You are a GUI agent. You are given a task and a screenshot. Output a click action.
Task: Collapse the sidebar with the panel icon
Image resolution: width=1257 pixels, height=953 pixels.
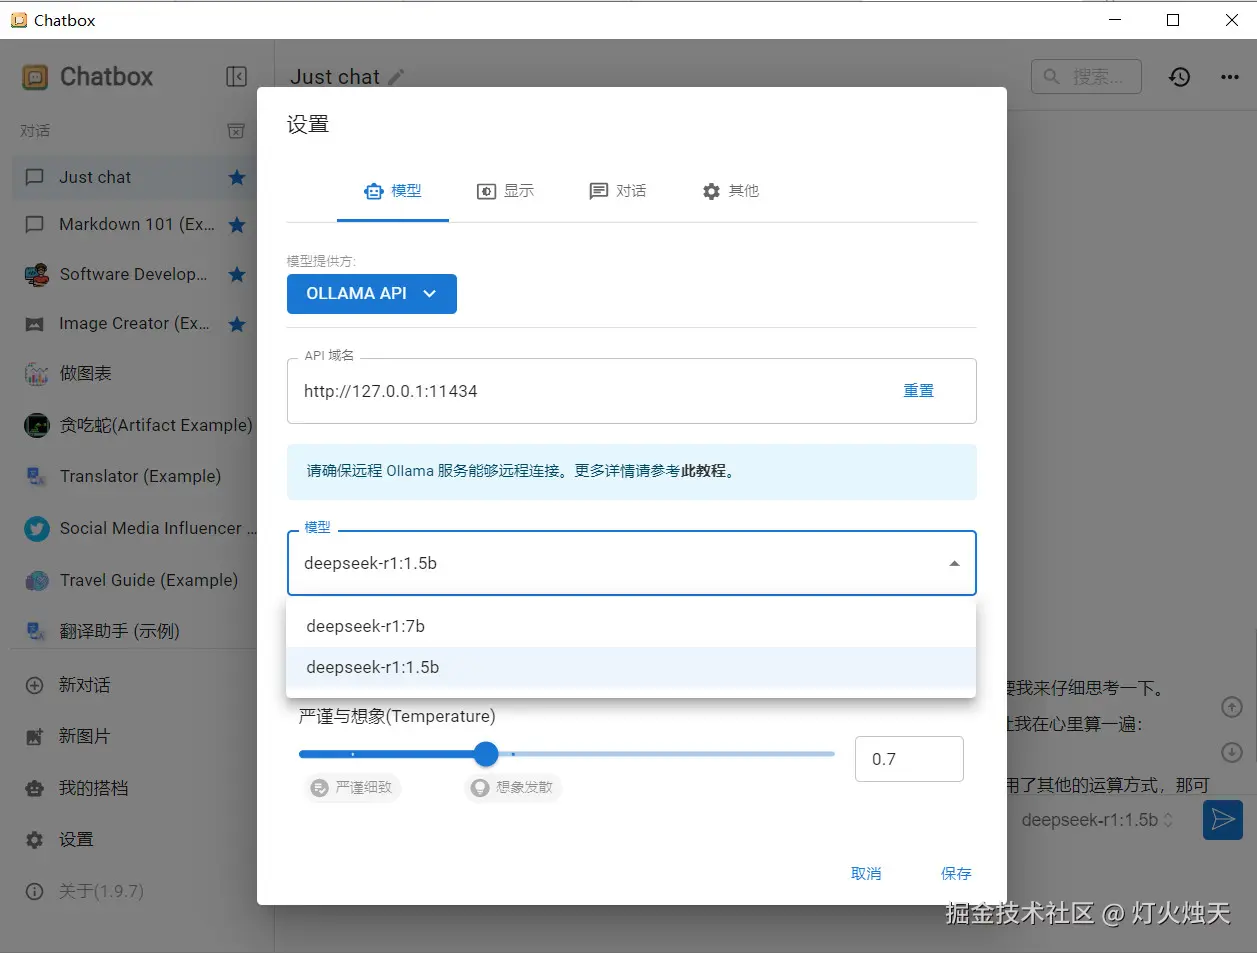coord(236,77)
